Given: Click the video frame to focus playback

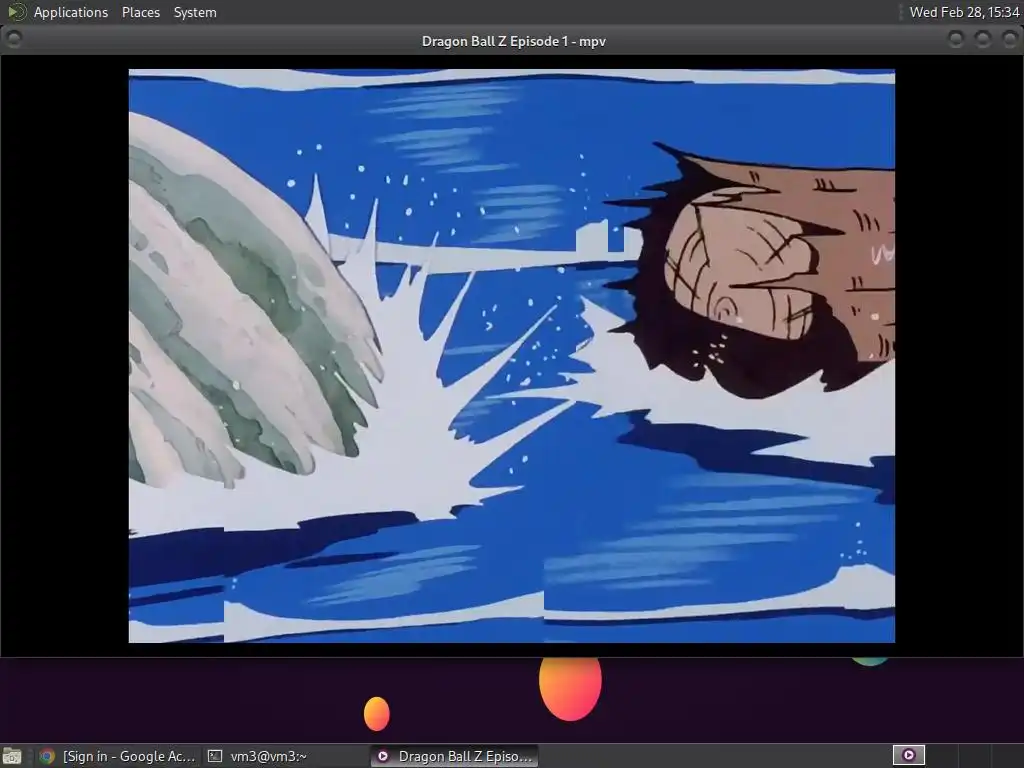Looking at the screenshot, I should click(x=511, y=355).
